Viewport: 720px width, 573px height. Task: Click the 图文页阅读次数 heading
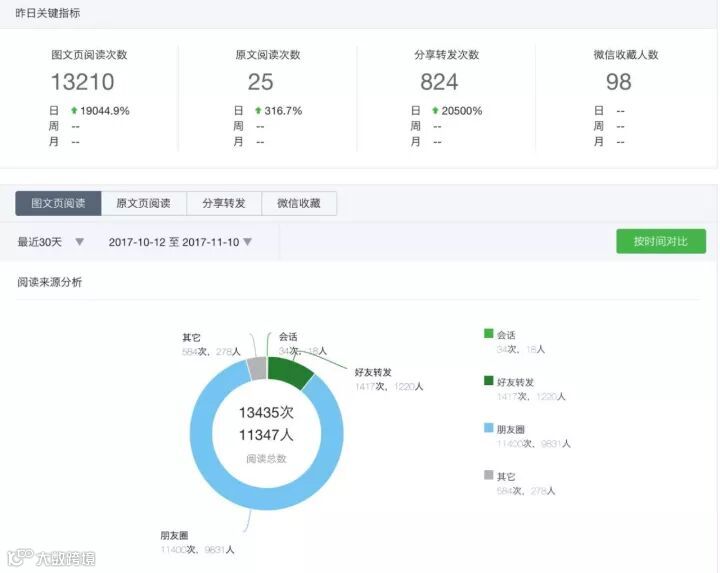89,55
